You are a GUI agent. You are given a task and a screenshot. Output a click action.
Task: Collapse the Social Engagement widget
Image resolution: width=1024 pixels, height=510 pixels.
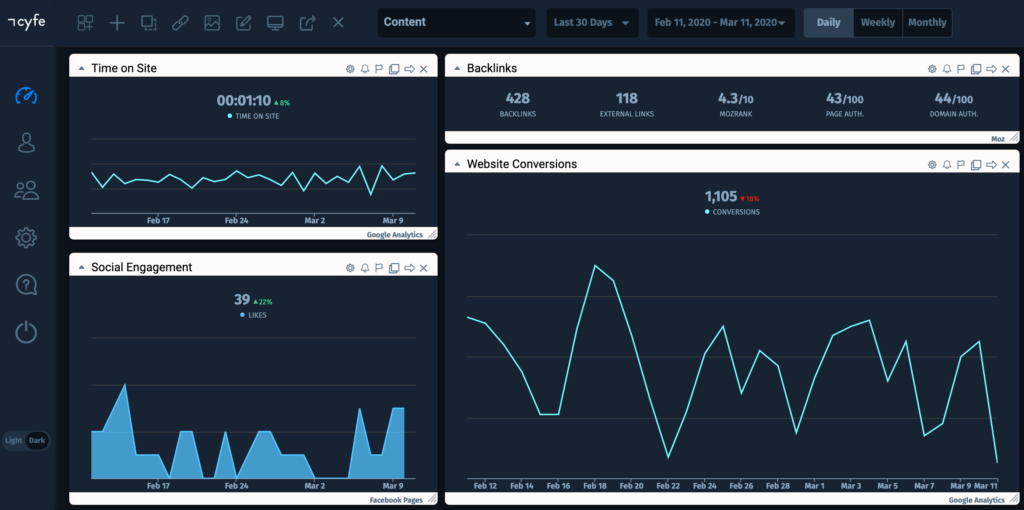(x=82, y=268)
